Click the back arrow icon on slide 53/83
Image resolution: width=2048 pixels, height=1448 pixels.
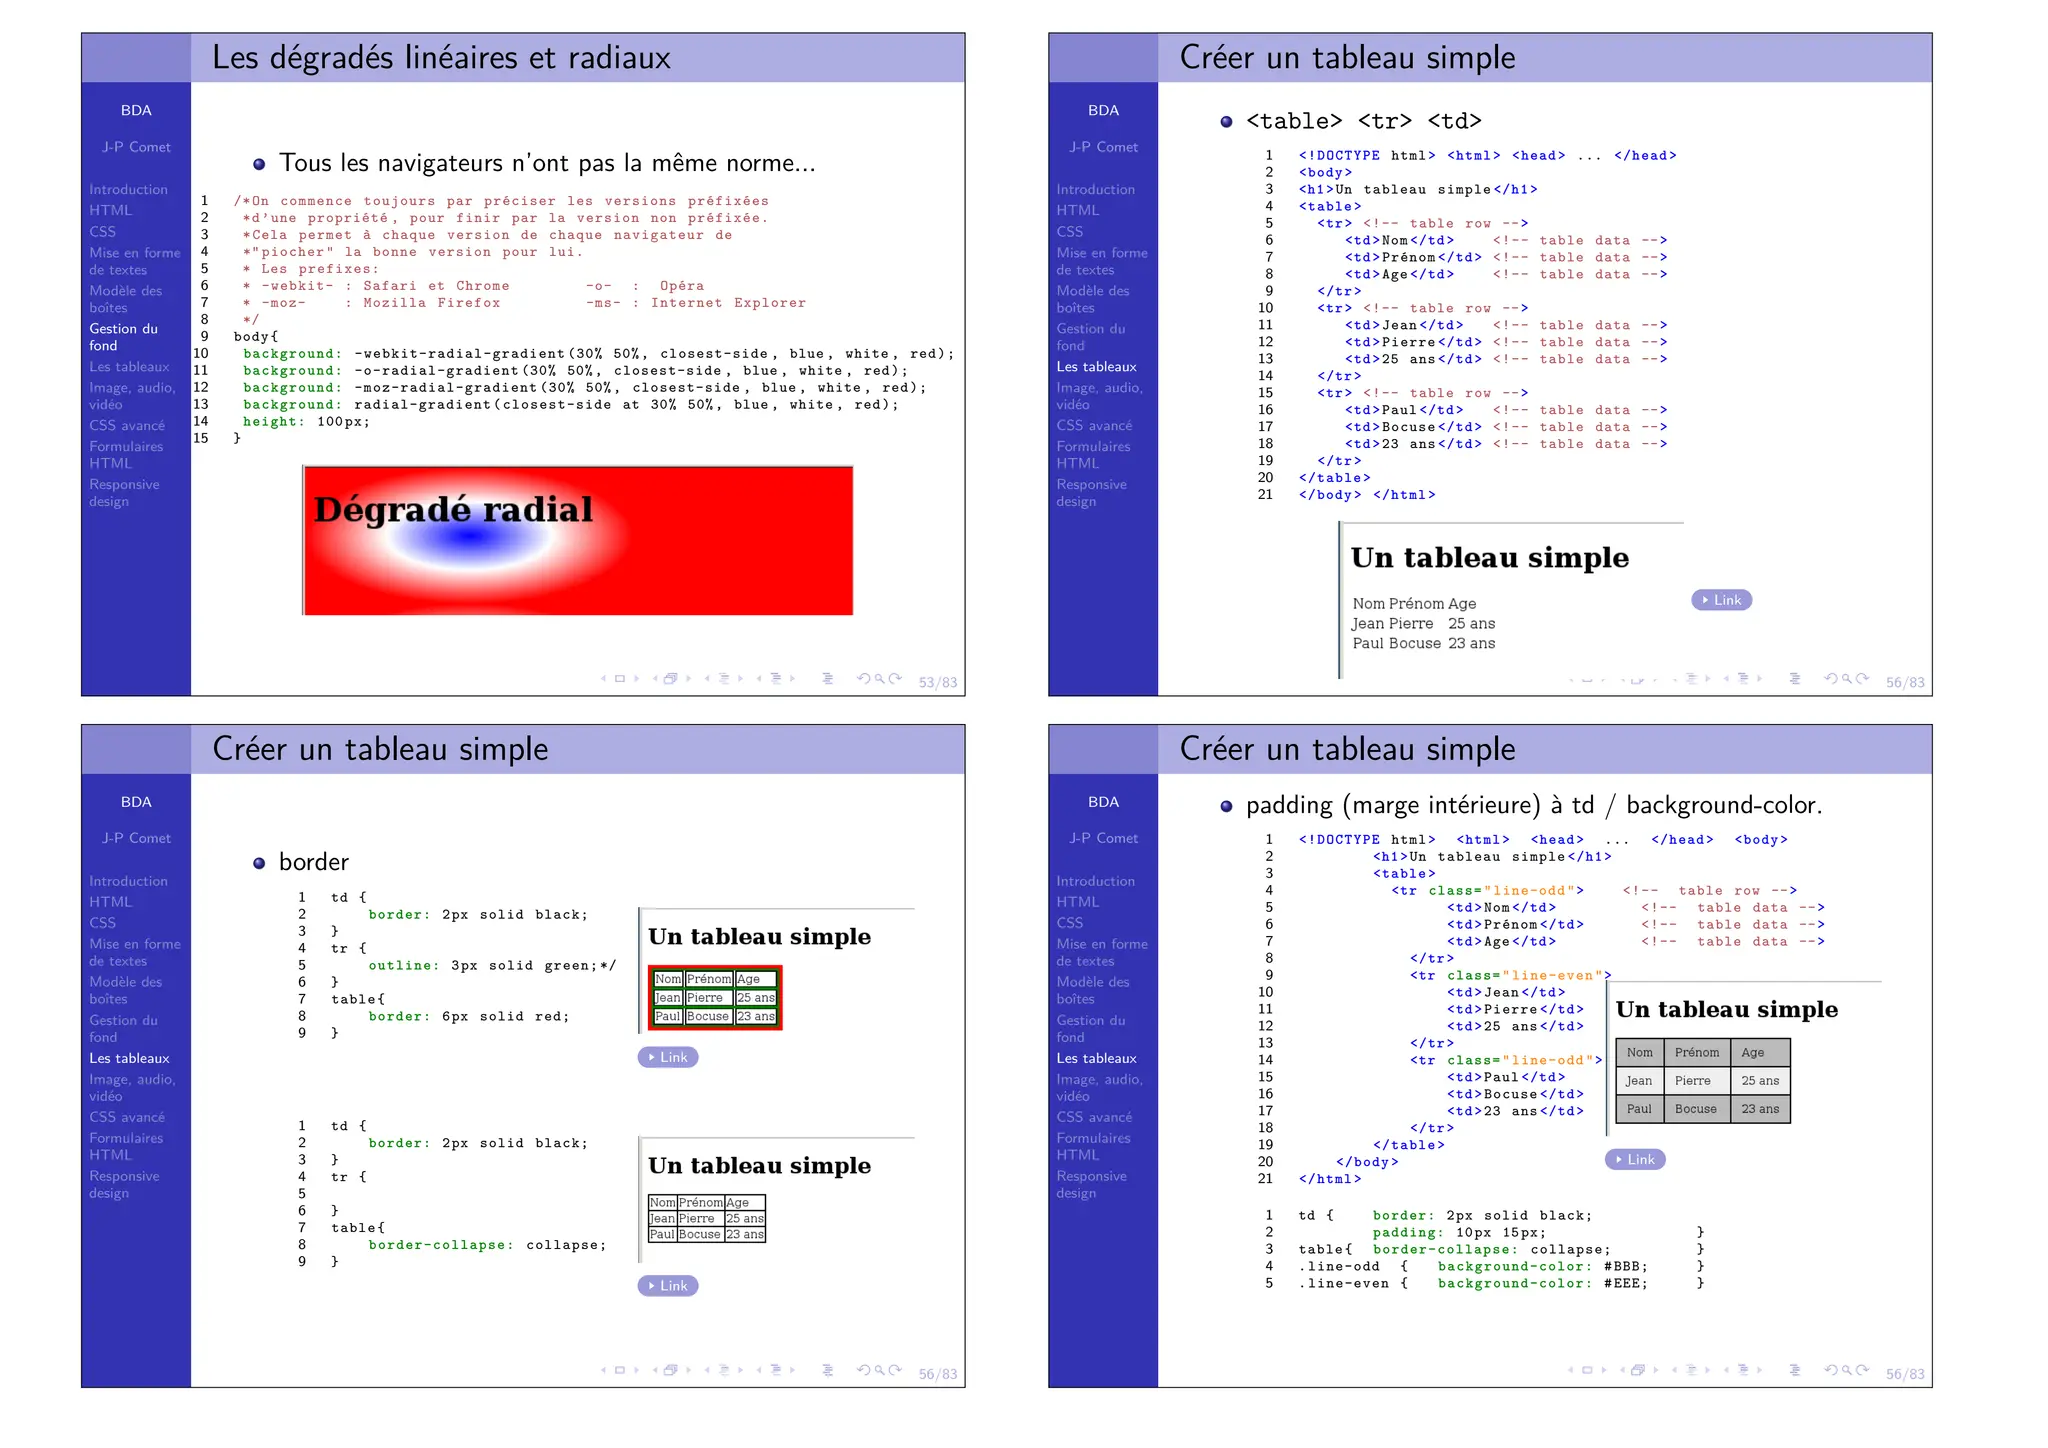tap(863, 679)
